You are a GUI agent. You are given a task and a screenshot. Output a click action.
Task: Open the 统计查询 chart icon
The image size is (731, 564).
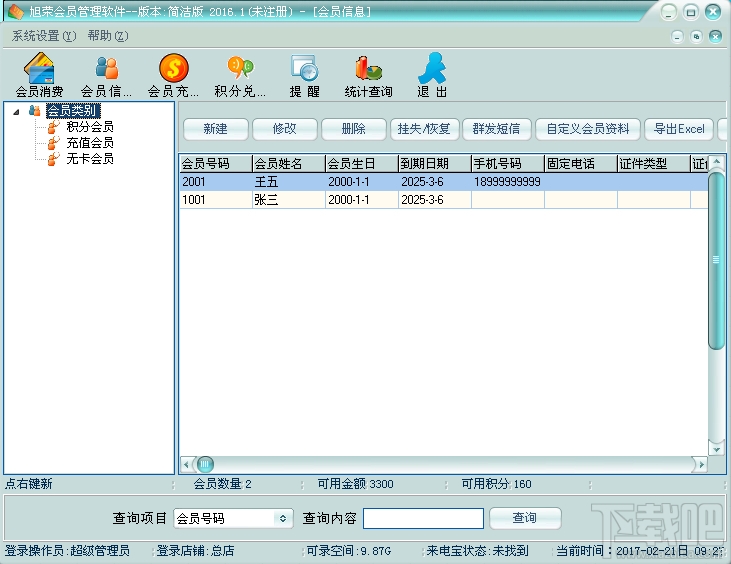pyautogui.click(x=368, y=68)
